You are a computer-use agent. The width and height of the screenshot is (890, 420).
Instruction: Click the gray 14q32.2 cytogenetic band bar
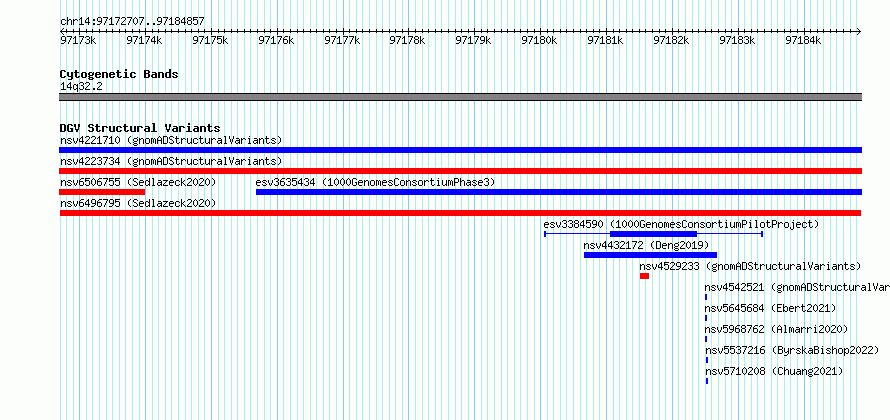coord(460,97)
